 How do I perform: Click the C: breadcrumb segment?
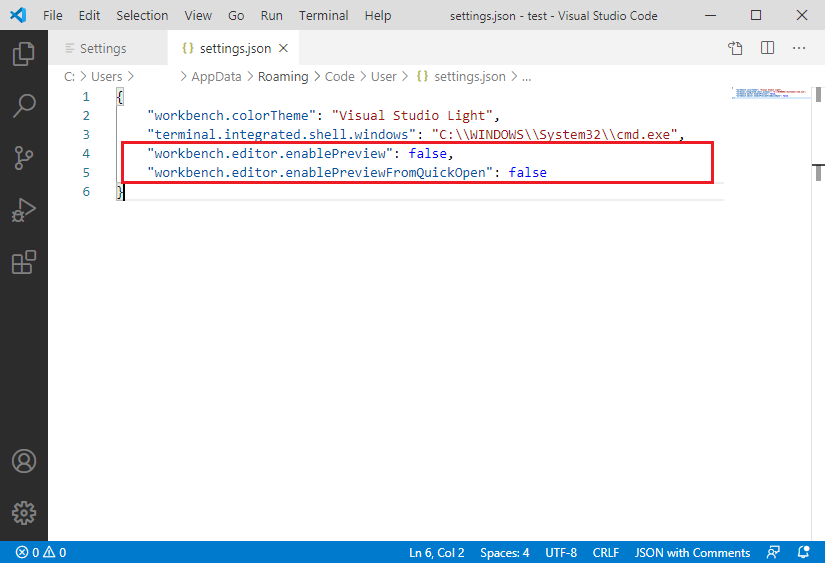pos(69,77)
